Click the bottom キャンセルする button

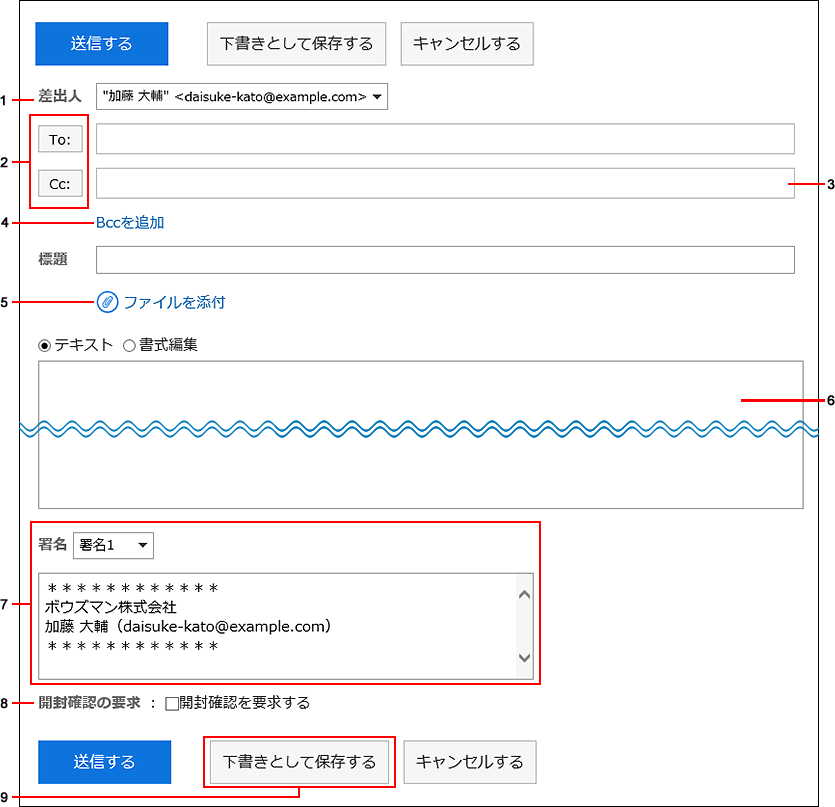[x=470, y=762]
